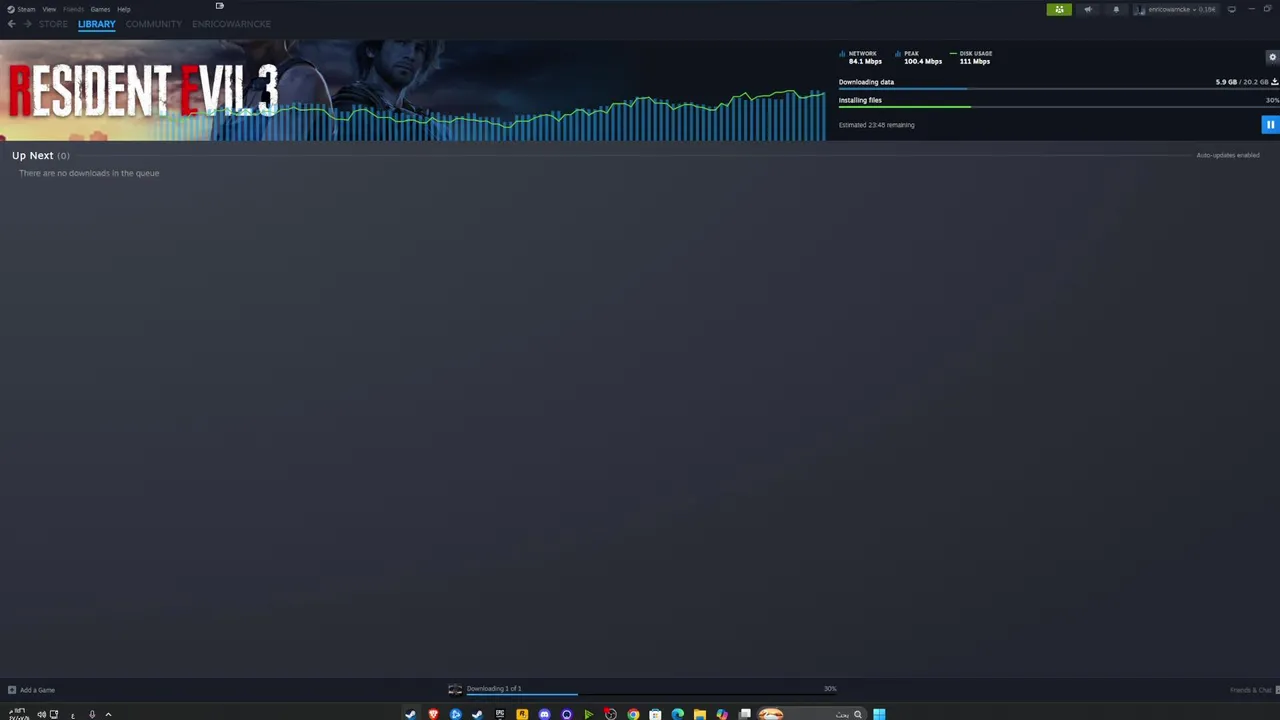Open Brave browser from taskbar
The width and height of the screenshot is (1280, 720).
point(433,714)
